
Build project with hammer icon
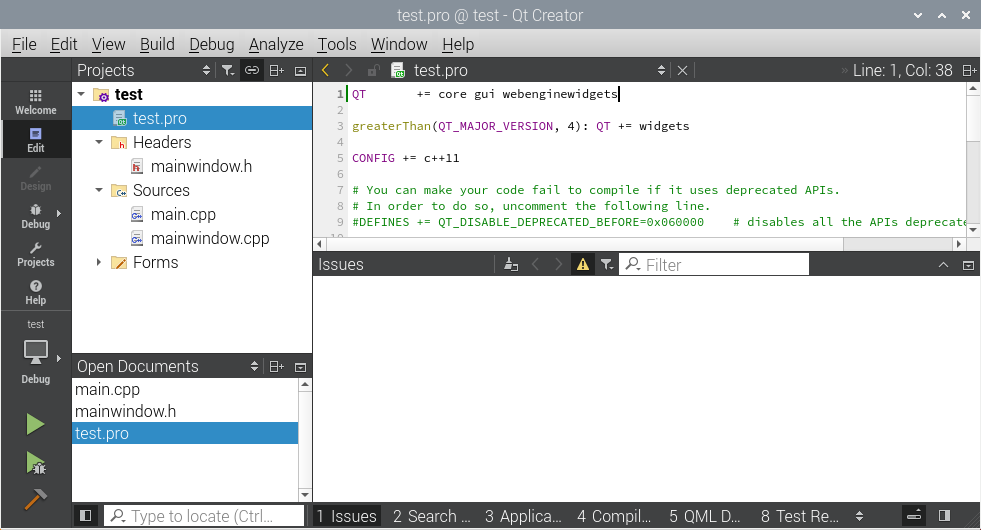pos(36,499)
